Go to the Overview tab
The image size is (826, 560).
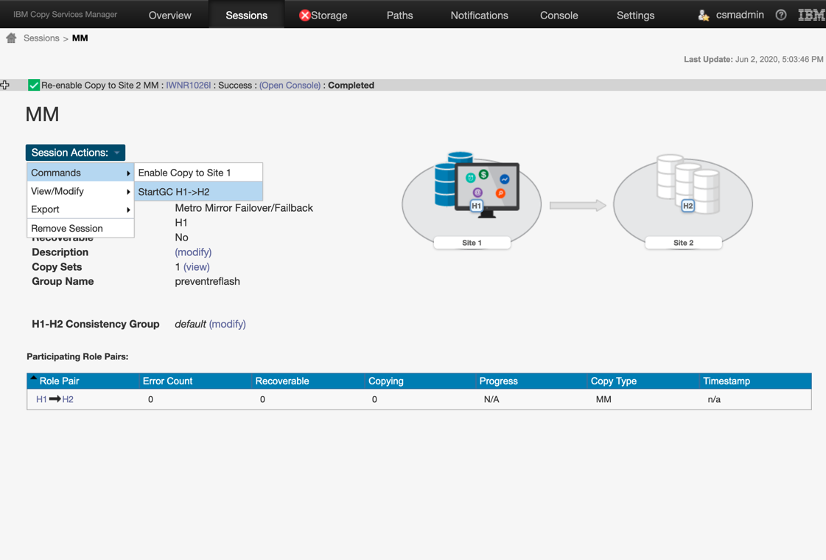[170, 15]
